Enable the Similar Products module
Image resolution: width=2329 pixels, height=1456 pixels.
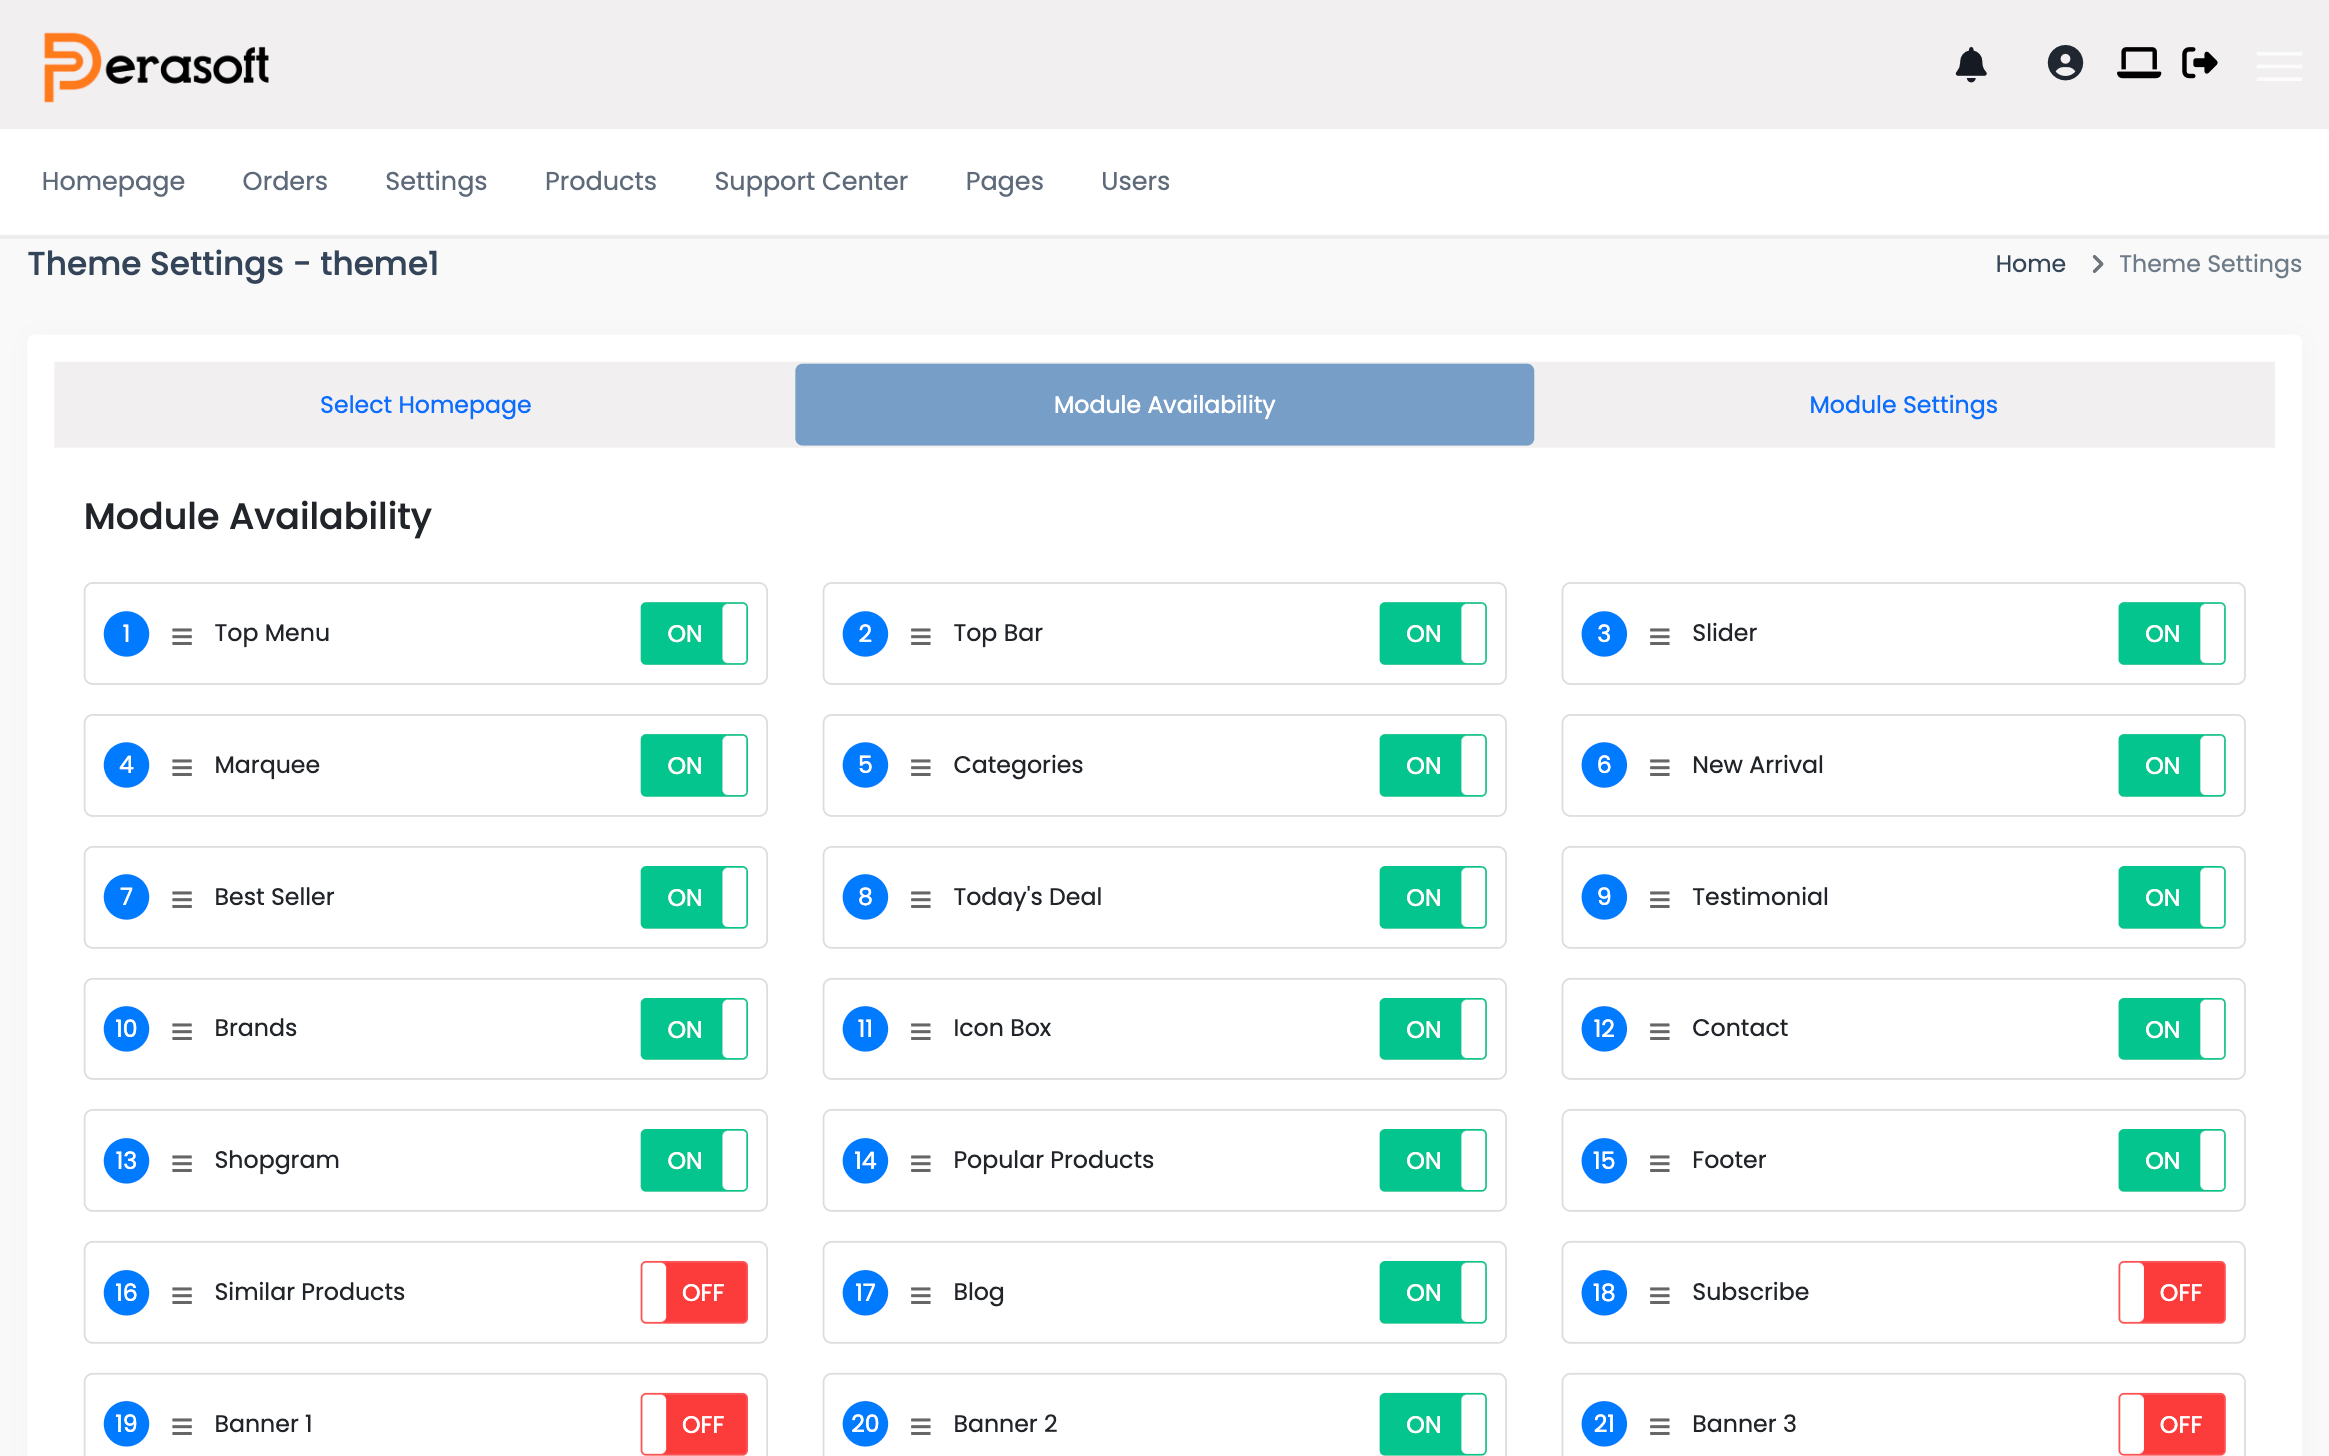click(694, 1292)
